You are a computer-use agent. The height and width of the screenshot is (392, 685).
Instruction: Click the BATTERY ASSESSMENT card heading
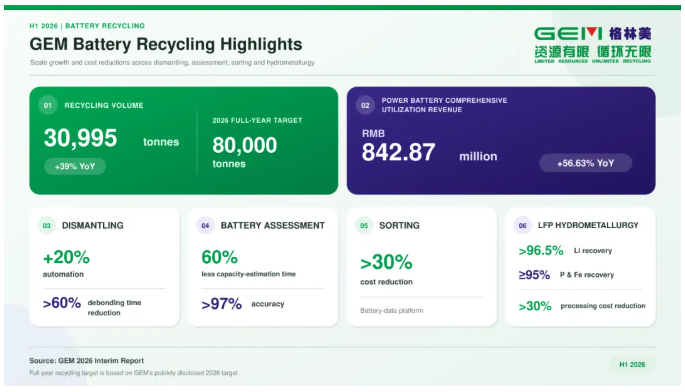click(x=273, y=225)
